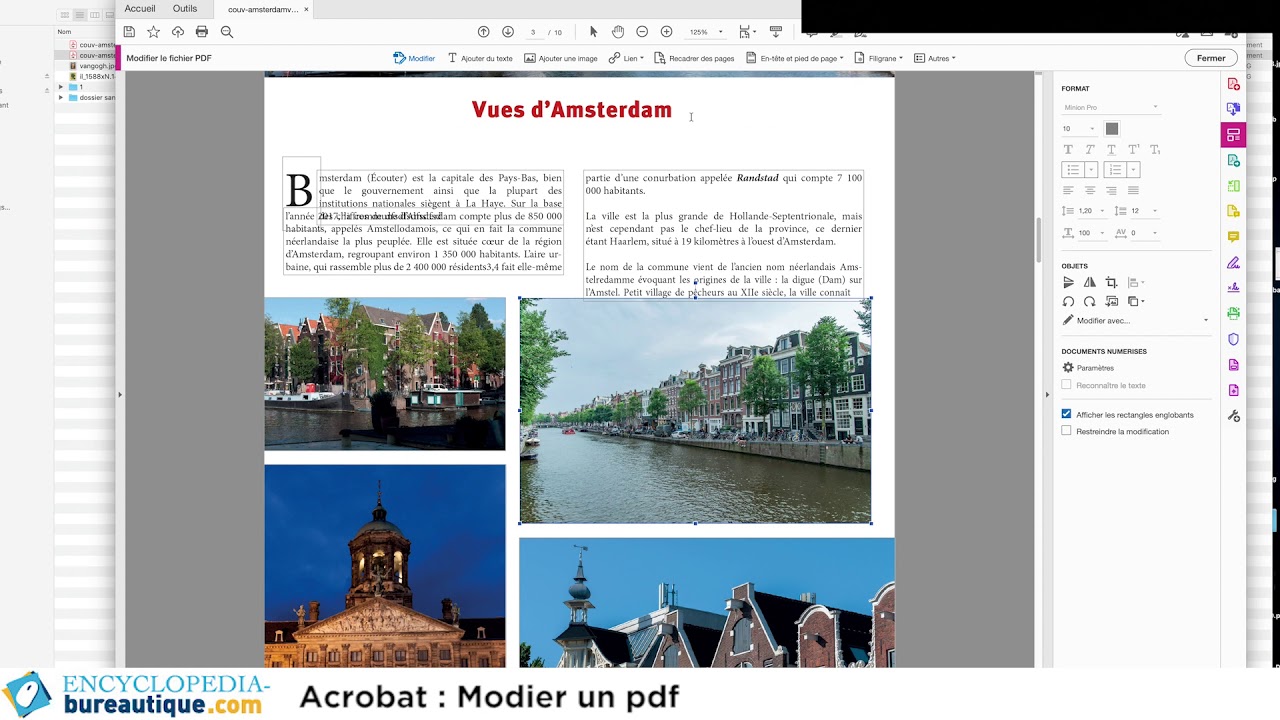Click the Replace image icon

click(1111, 301)
